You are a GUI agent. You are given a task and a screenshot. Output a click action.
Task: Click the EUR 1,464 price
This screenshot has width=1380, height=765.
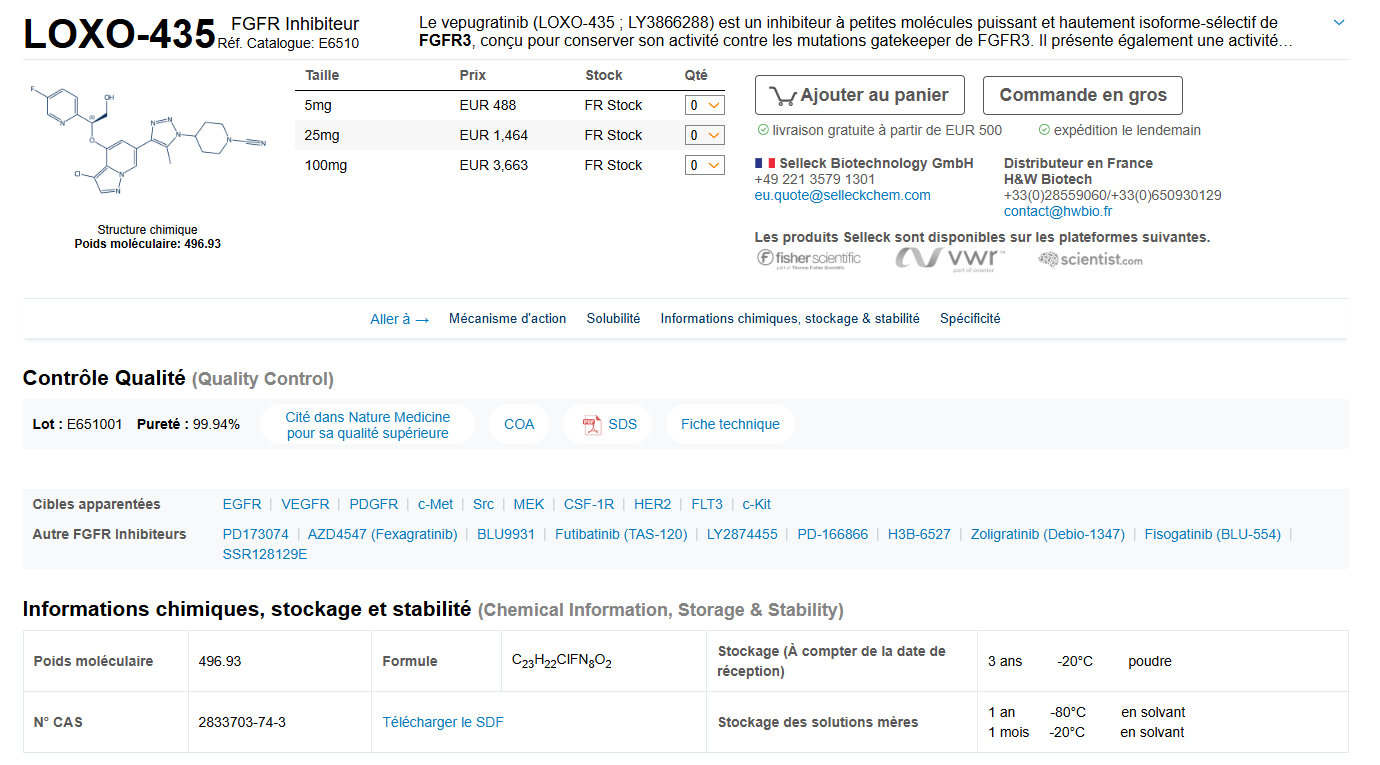[x=494, y=135]
